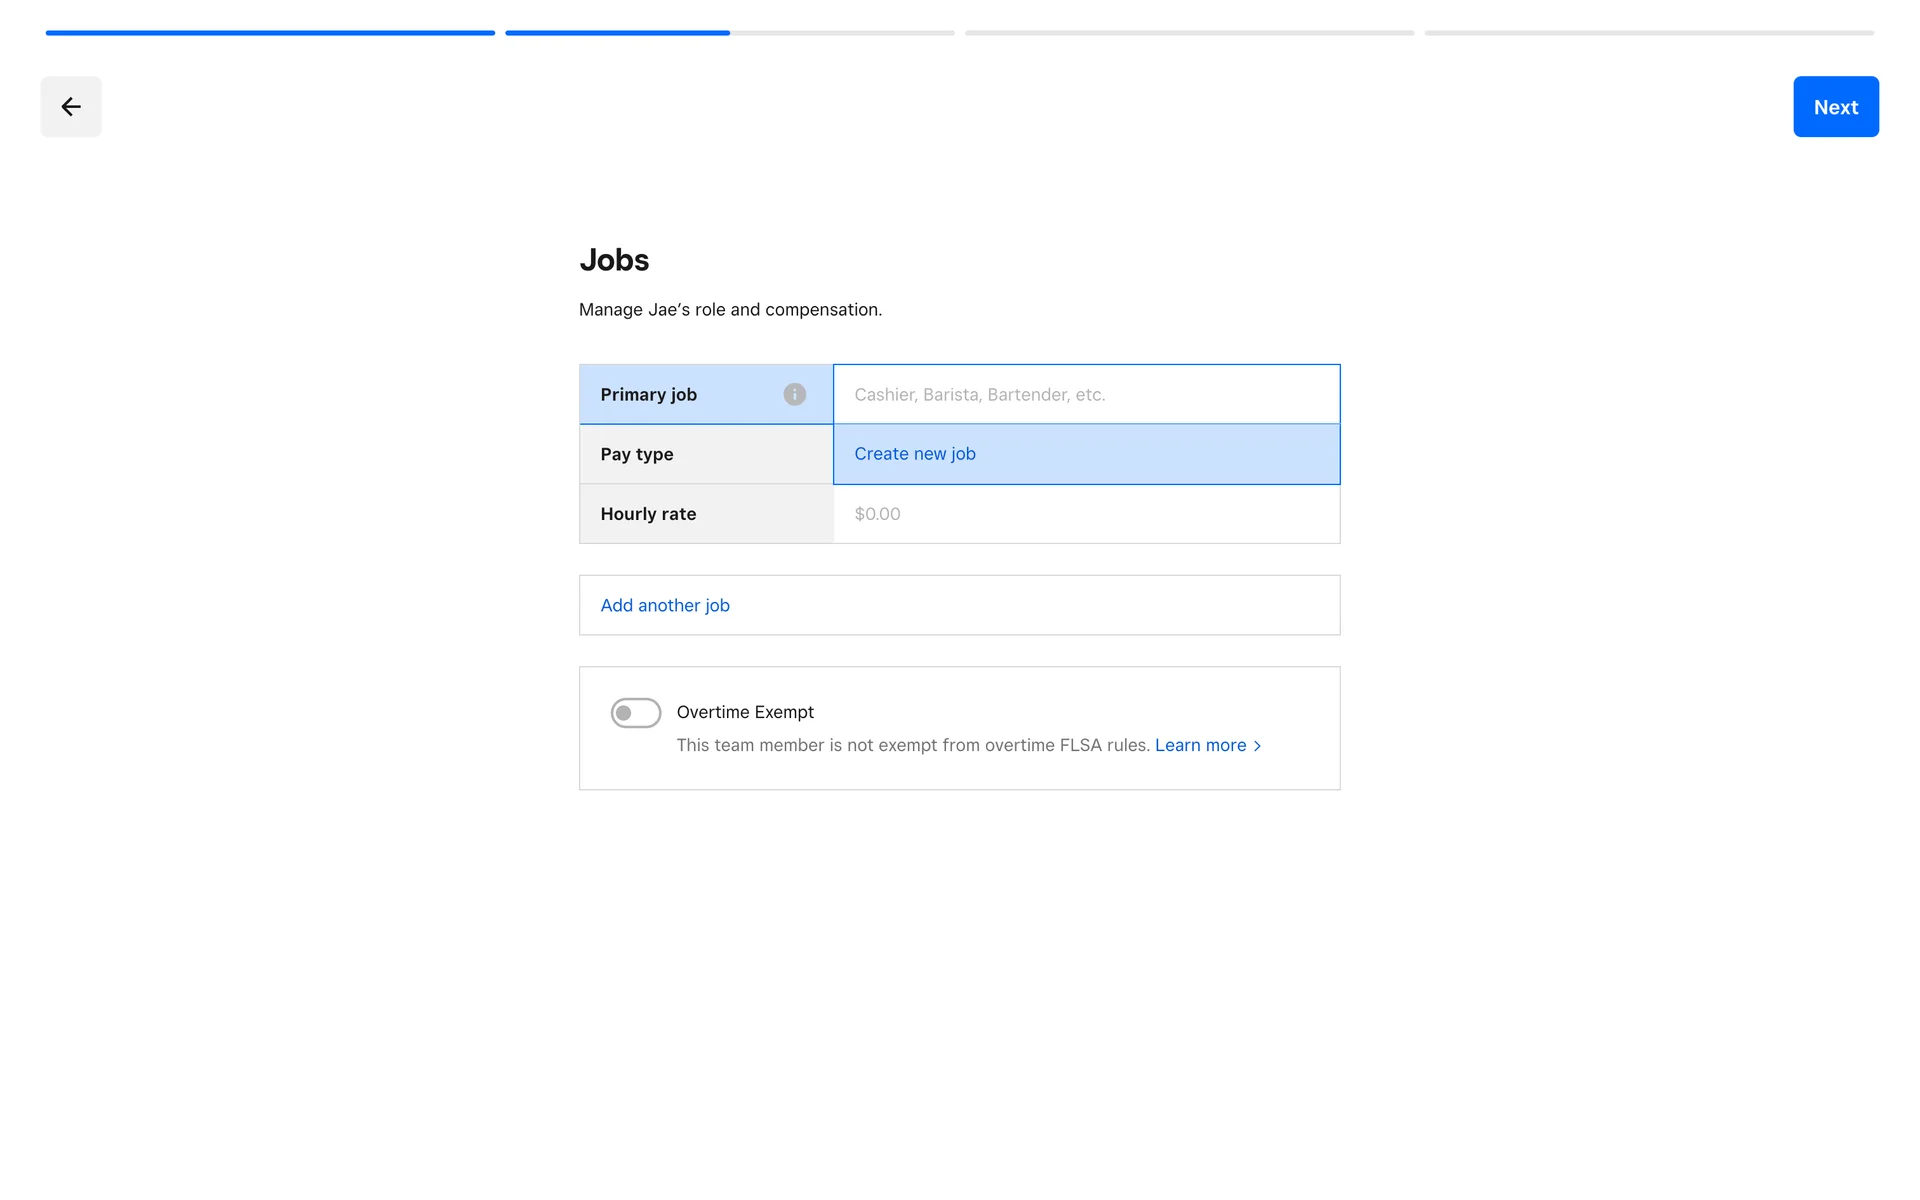The height and width of the screenshot is (1200, 1920).
Task: Click the info icon beside Primary job
Action: [794, 394]
